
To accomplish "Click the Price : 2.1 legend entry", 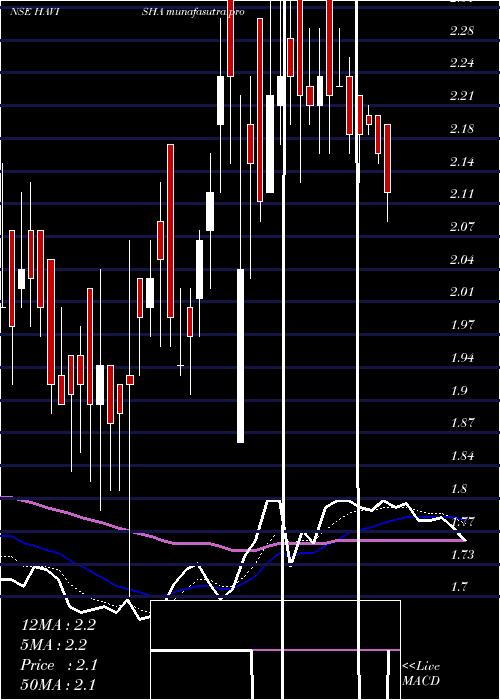I will (59, 665).
